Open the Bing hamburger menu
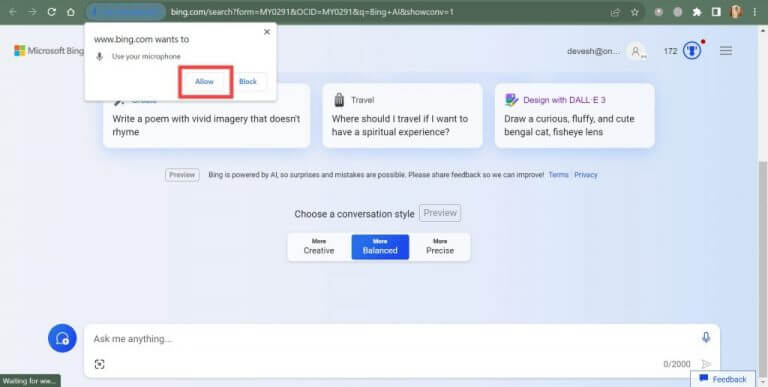This screenshot has height=387, width=768. click(726, 51)
